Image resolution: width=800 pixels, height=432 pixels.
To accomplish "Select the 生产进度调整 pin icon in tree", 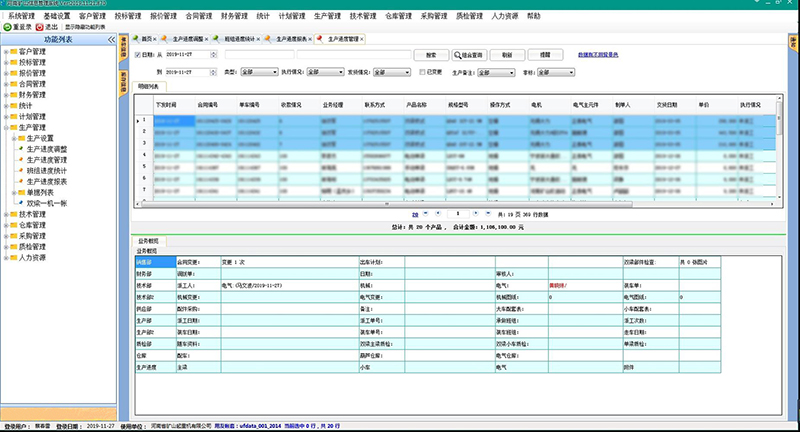I will pyautogui.click(x=20, y=149).
